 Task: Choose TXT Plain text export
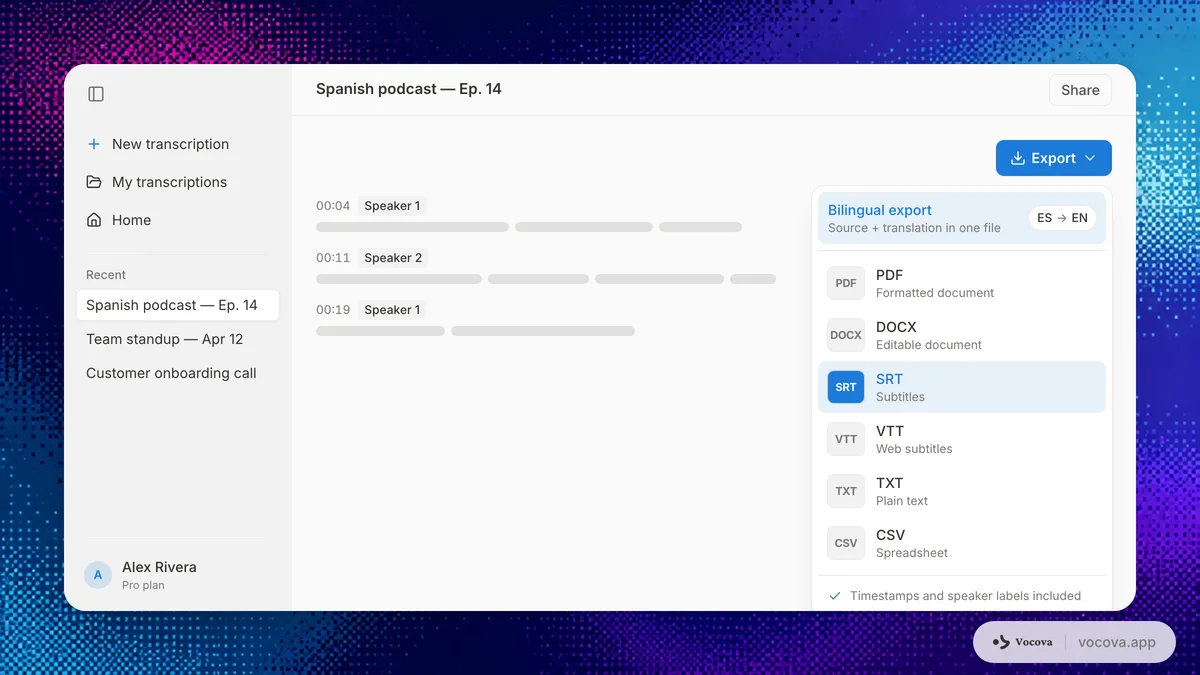[962, 491]
